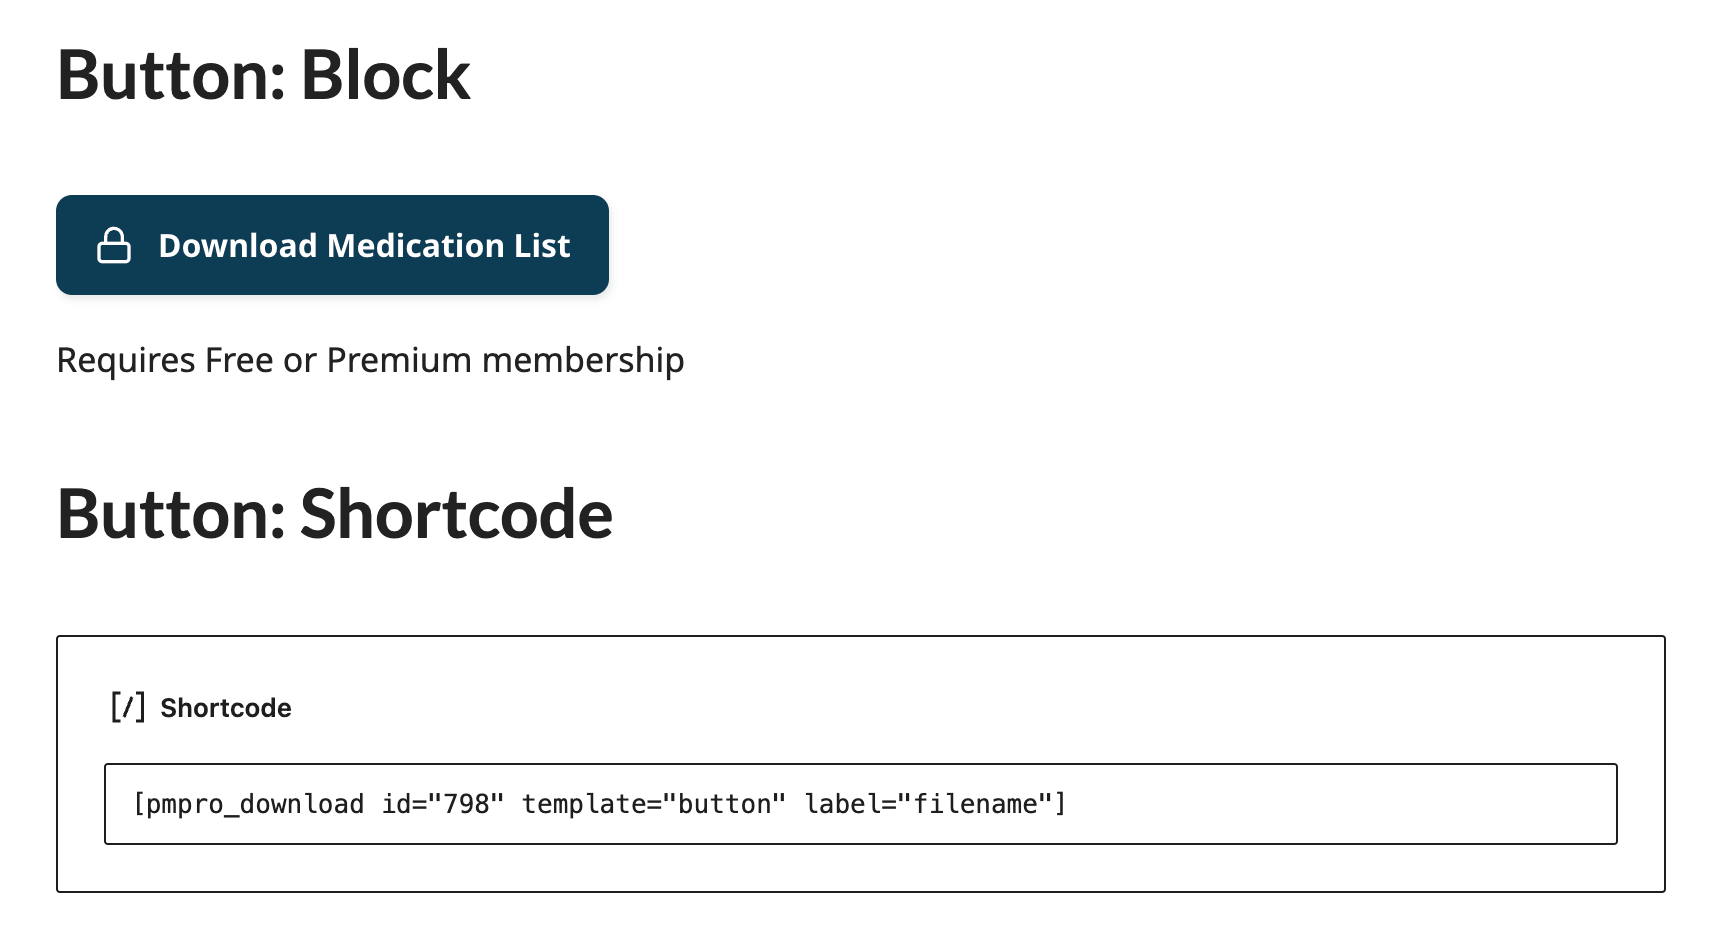
Task: Select the shortcode input field
Action: coord(860,803)
